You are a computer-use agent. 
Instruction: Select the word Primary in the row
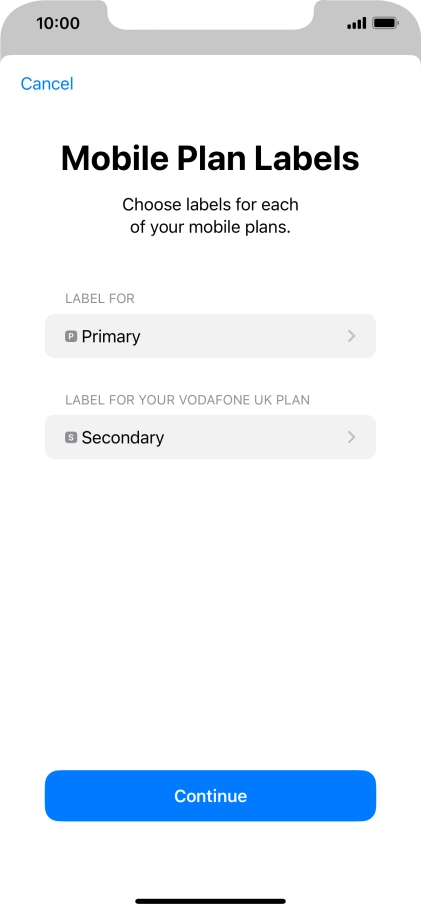(111, 337)
